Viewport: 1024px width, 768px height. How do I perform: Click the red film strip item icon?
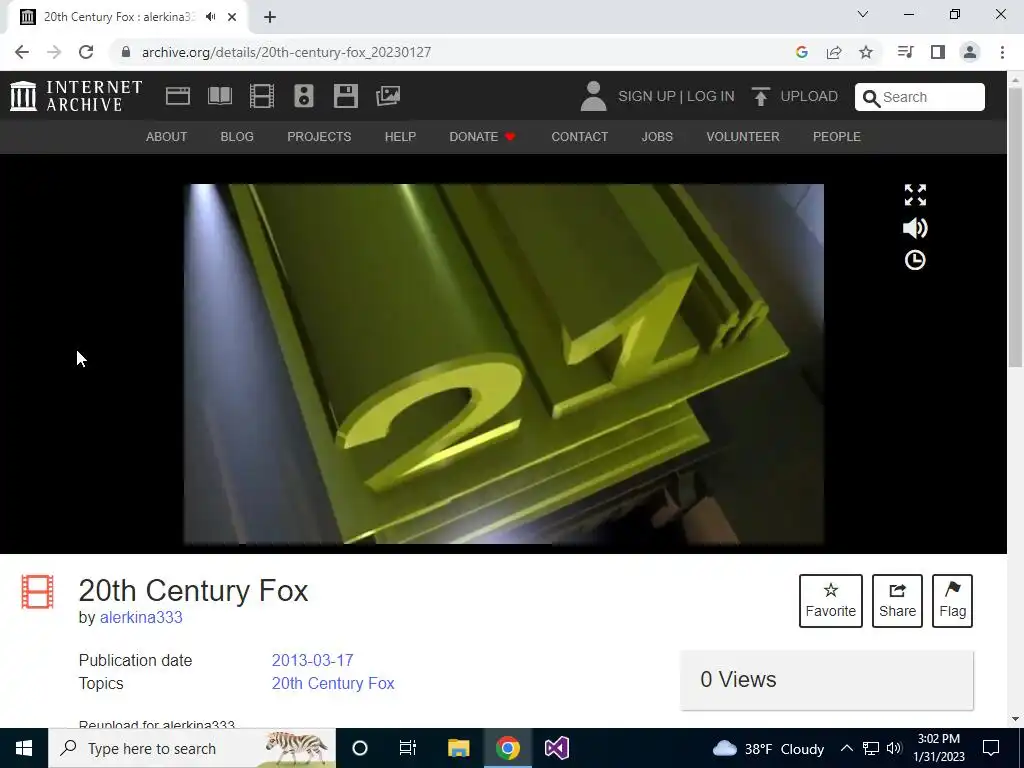(37, 592)
